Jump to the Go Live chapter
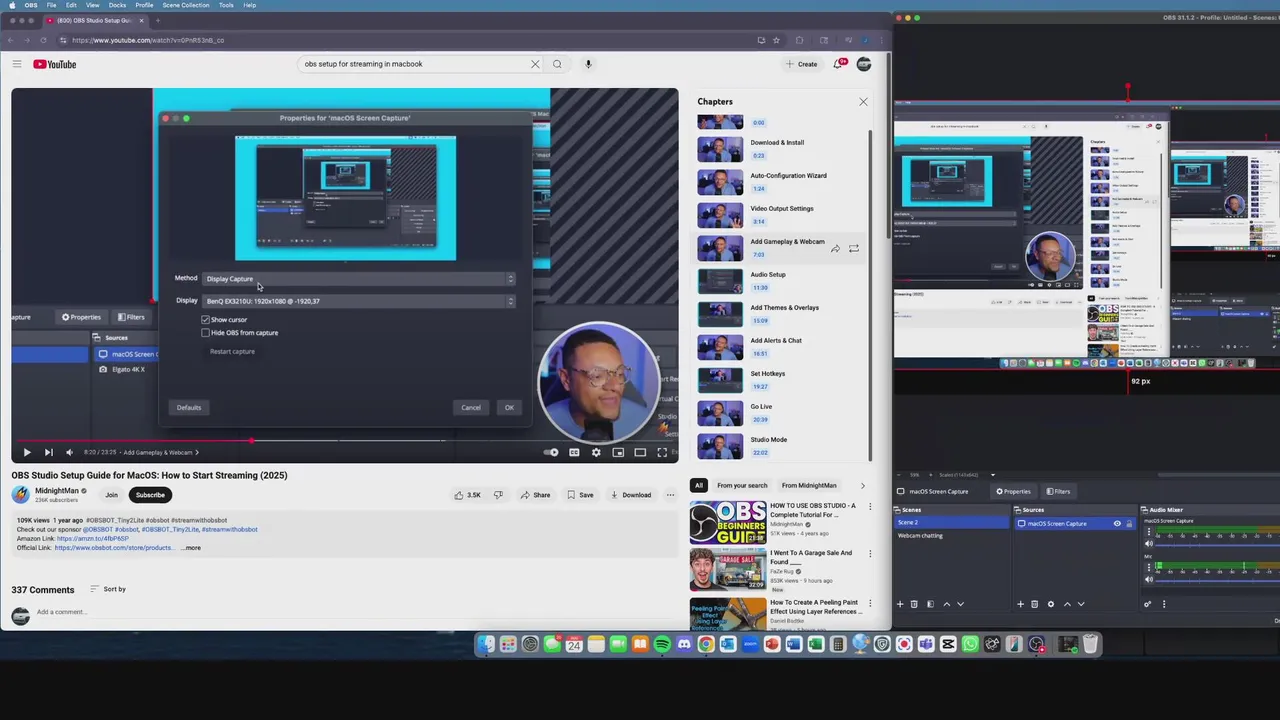Screen dimensions: 1280x720 777,412
